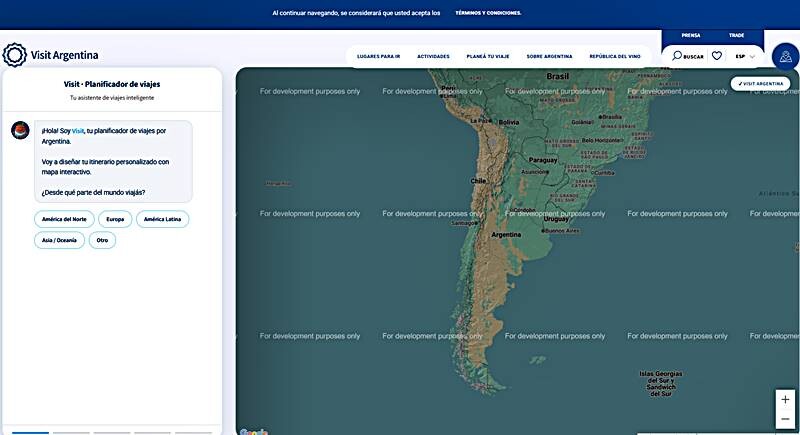
Task: Open the round trip planner icon button
Action: (785, 57)
